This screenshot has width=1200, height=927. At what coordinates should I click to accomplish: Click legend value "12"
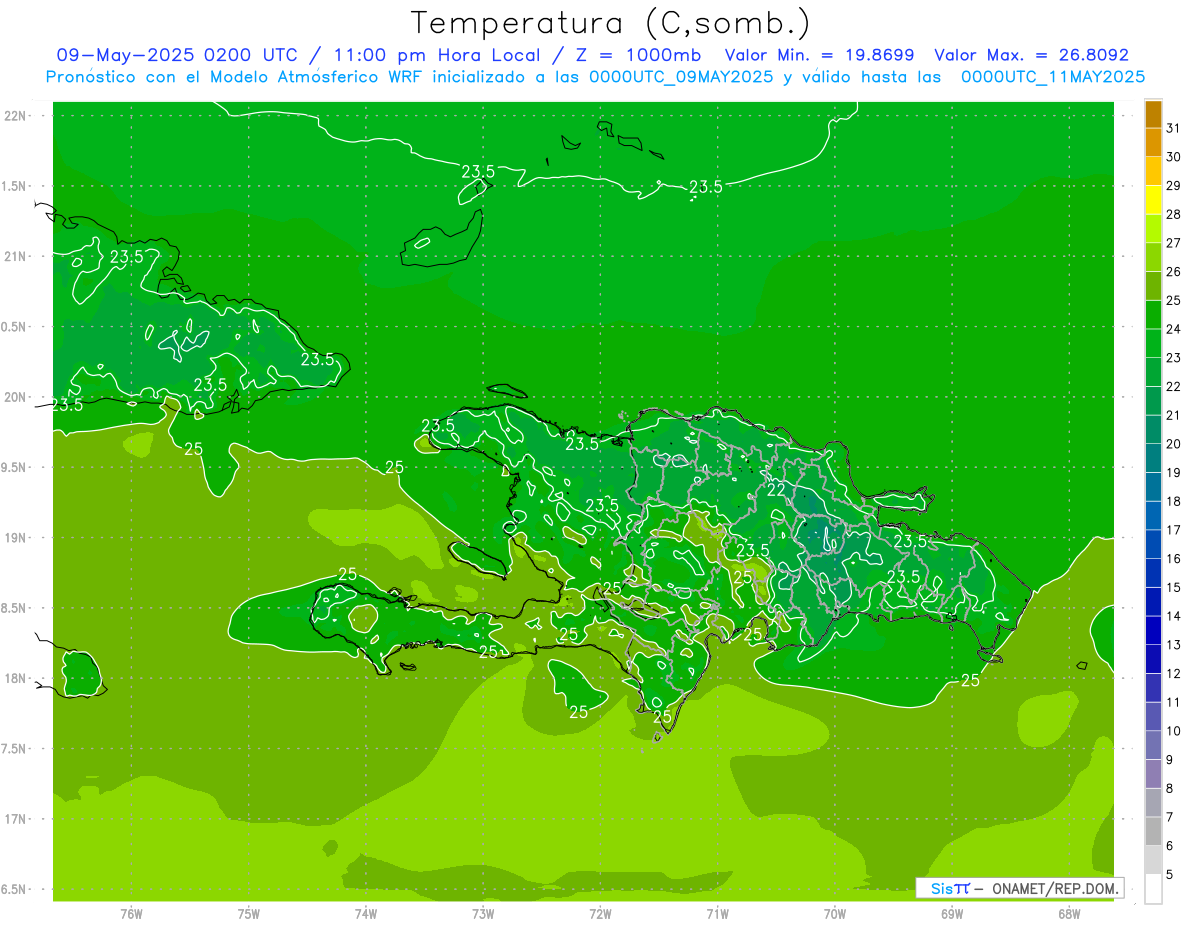[x=1174, y=673]
